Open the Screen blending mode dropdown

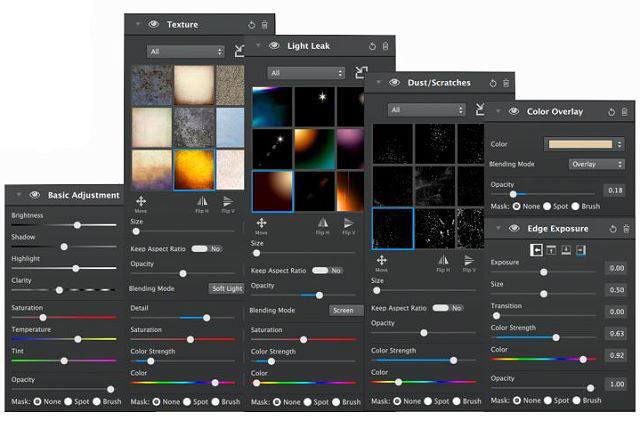346,310
